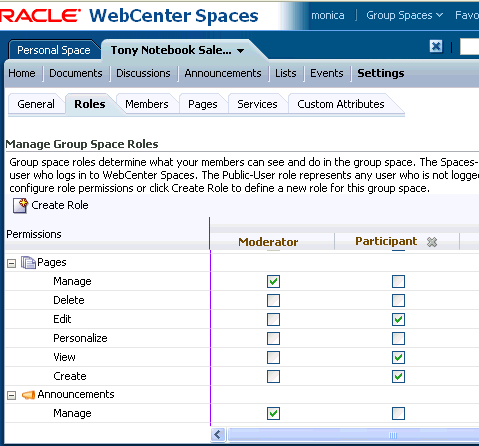Click the monica user link
Image resolution: width=479 pixels, height=446 pixels.
point(328,15)
